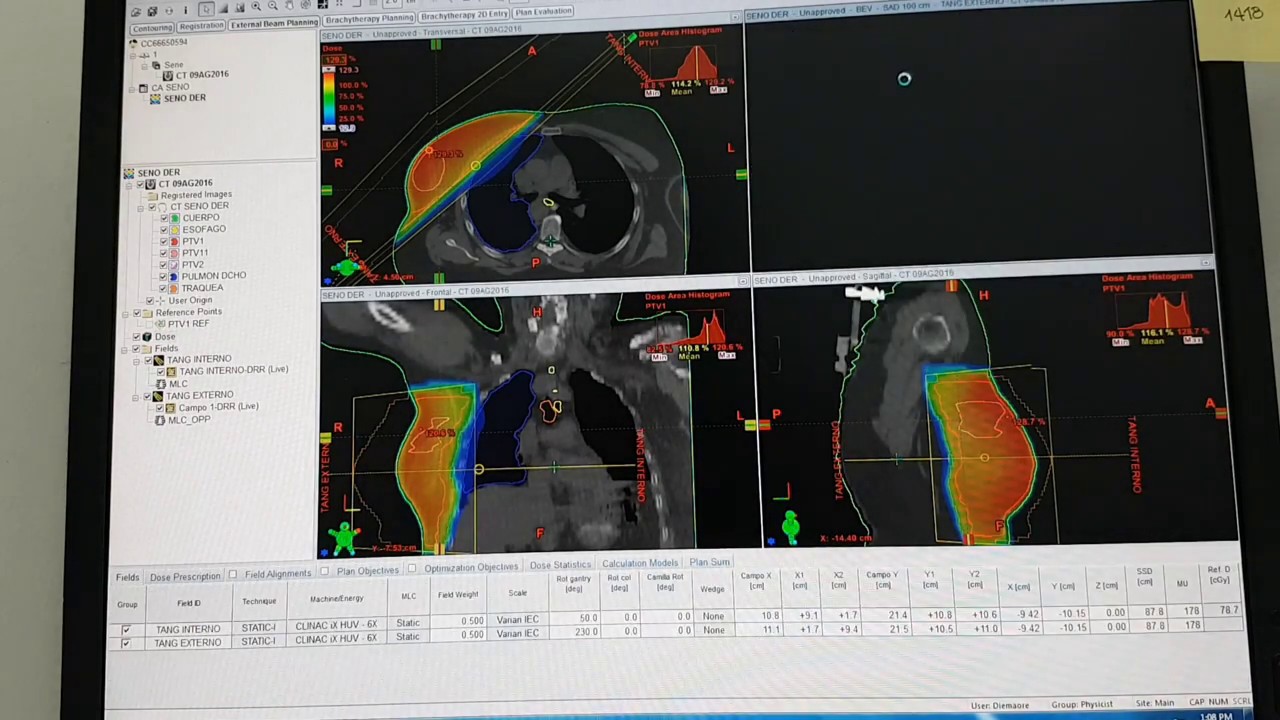
Task: Click the open patient toolbar icon
Action: tap(136, 11)
